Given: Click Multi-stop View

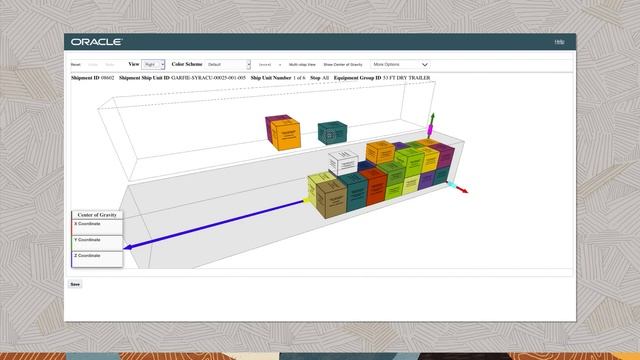Looking at the screenshot, I should (302, 64).
